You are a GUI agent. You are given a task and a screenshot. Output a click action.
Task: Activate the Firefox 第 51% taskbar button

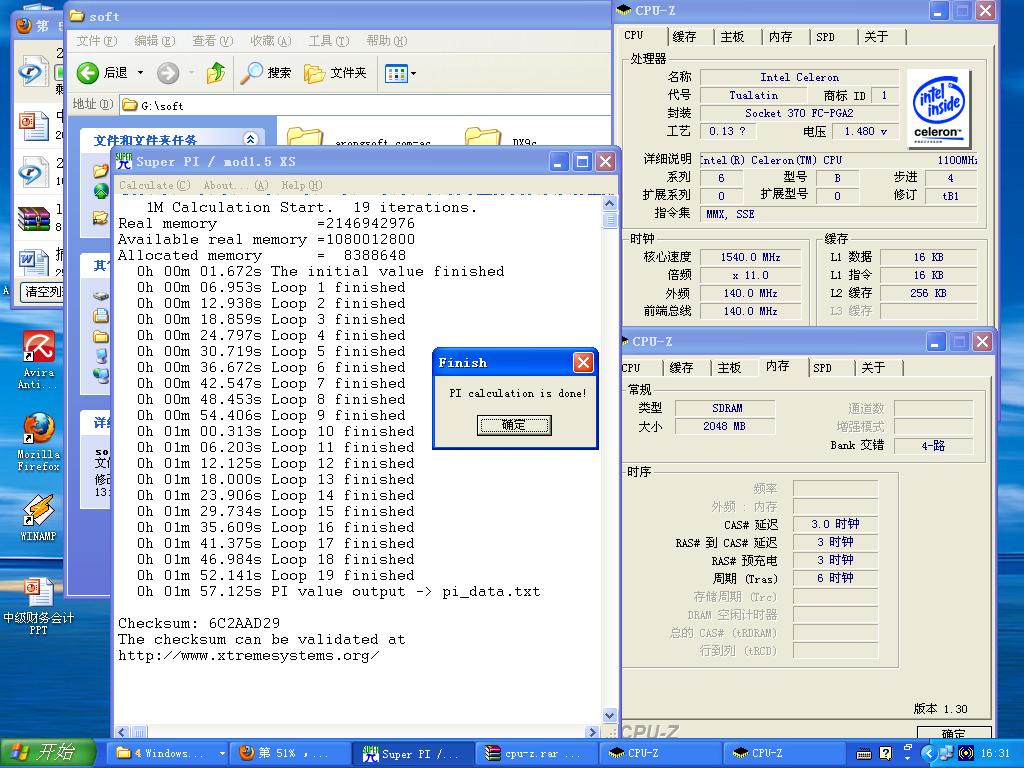(291, 754)
